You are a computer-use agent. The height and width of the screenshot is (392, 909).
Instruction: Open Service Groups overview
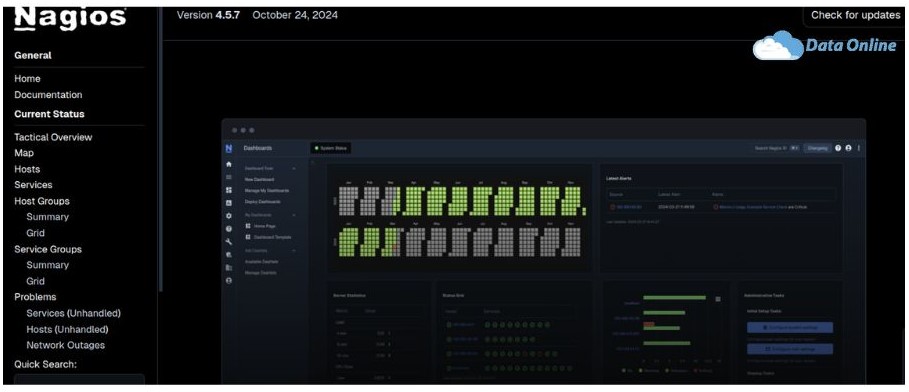48,249
